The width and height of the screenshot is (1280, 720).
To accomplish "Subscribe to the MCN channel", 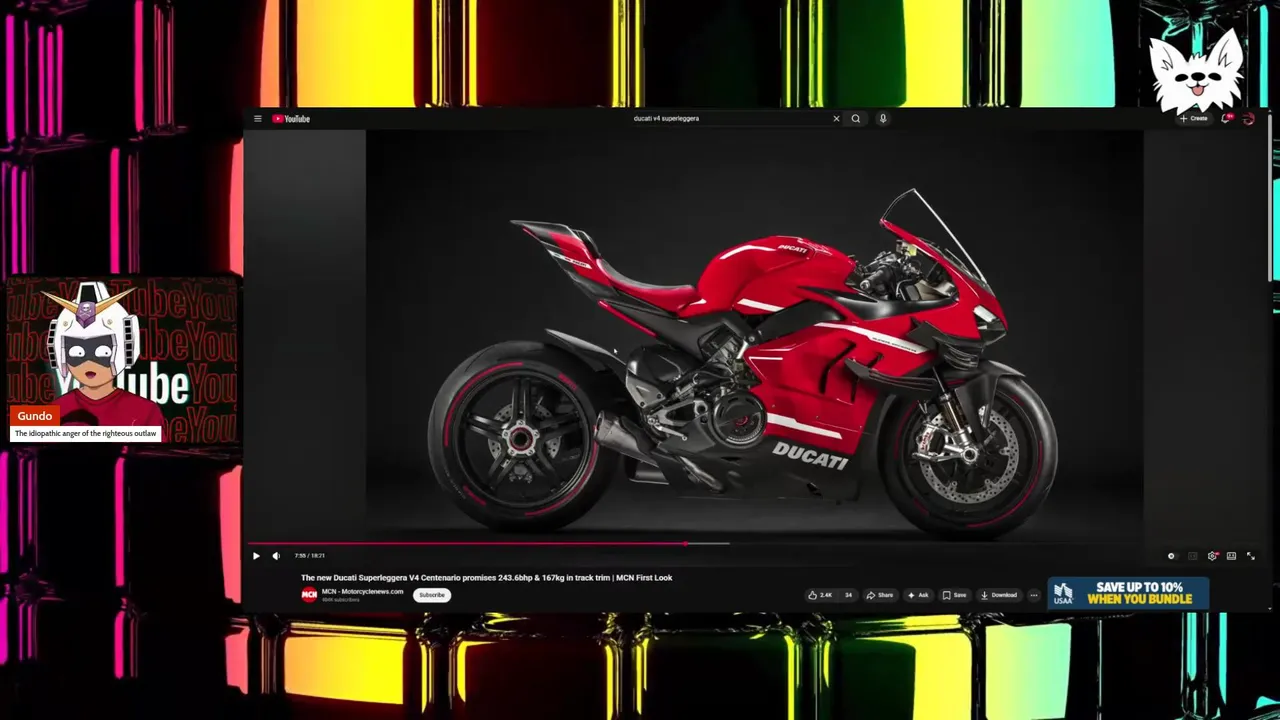I will [432, 595].
